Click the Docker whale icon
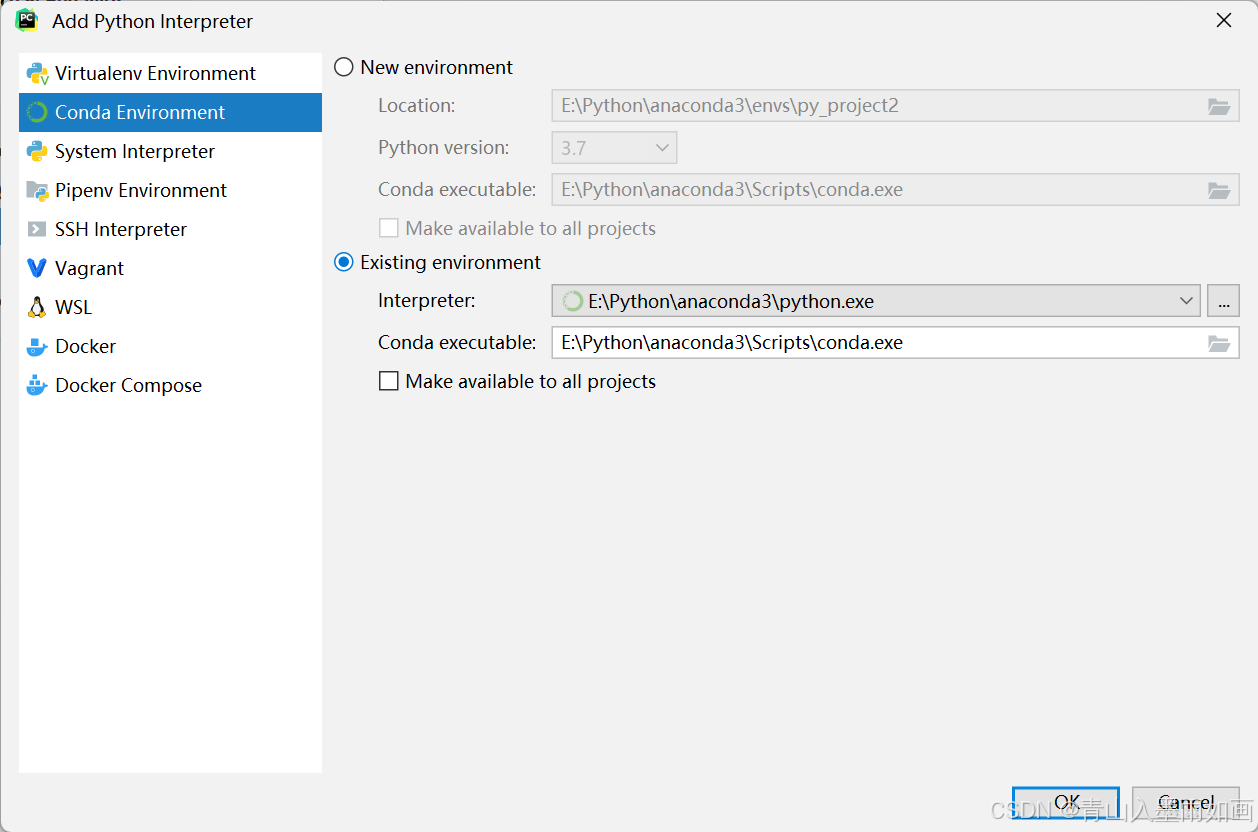The height and width of the screenshot is (832, 1258). point(38,347)
